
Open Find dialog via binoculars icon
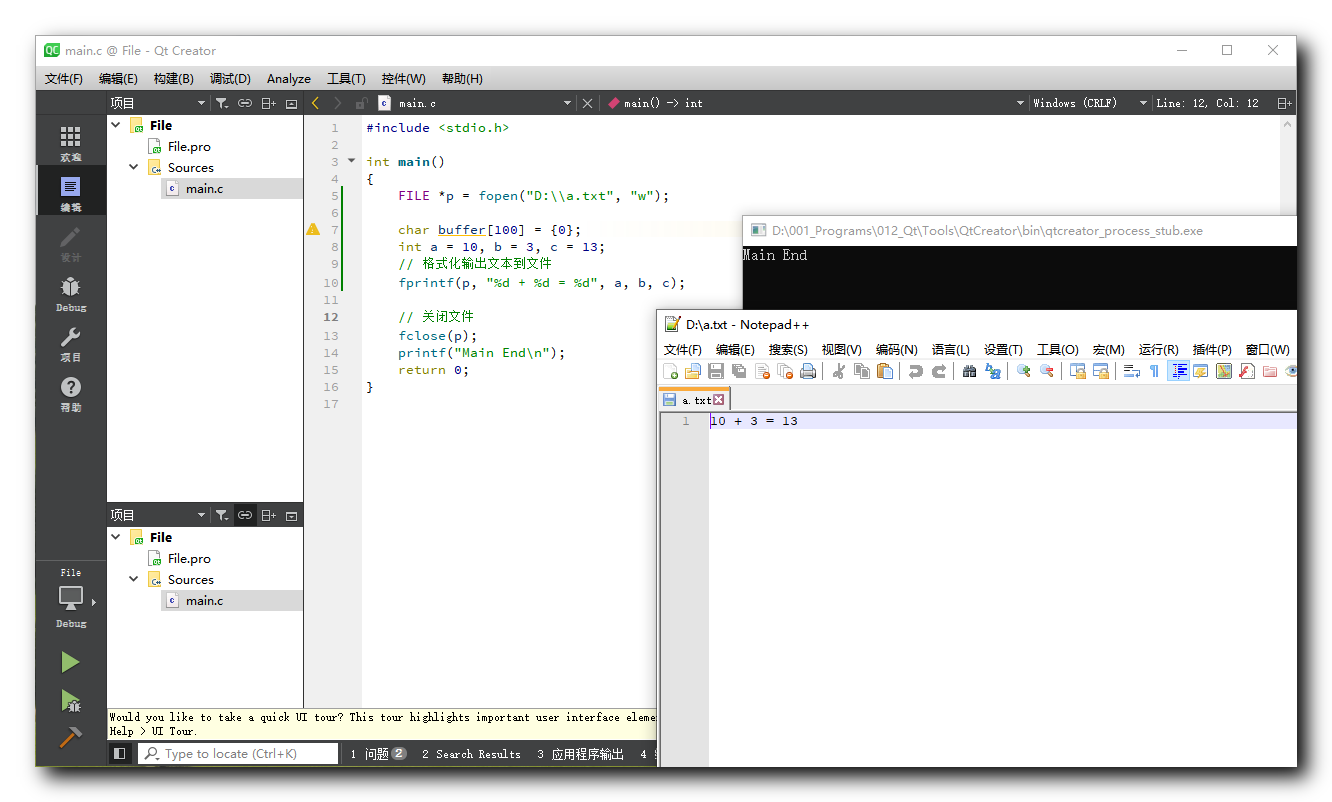click(x=968, y=371)
